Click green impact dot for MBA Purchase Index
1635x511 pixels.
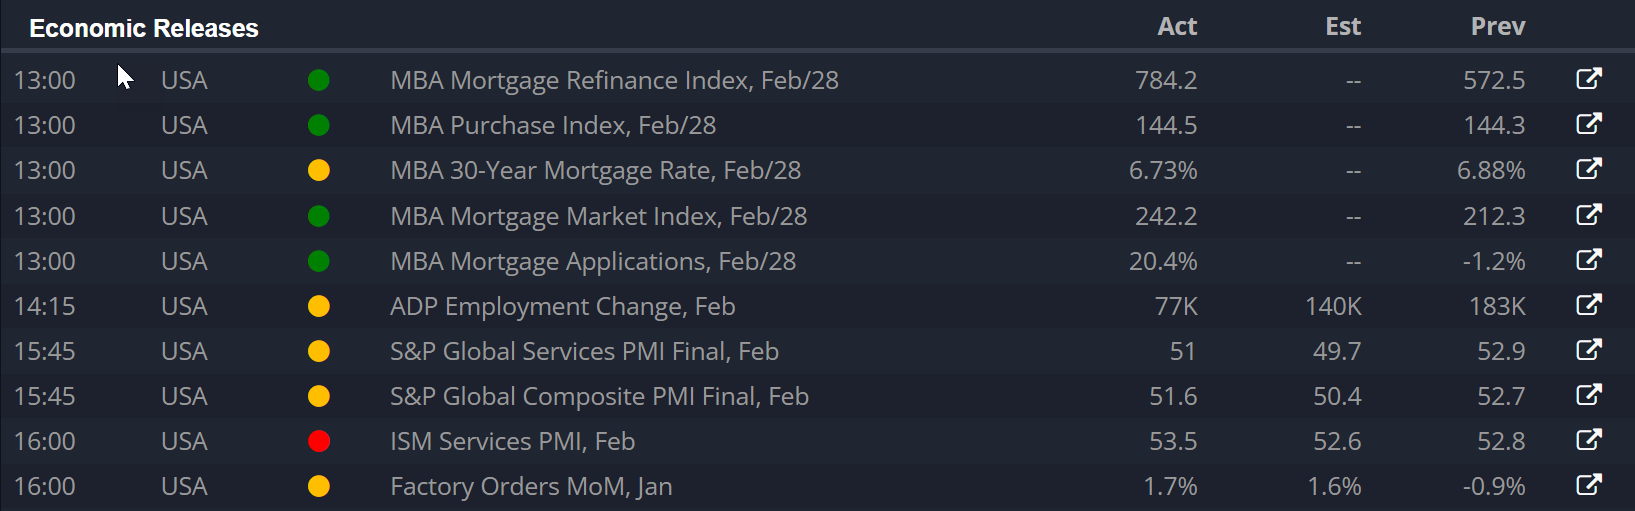coord(319,125)
